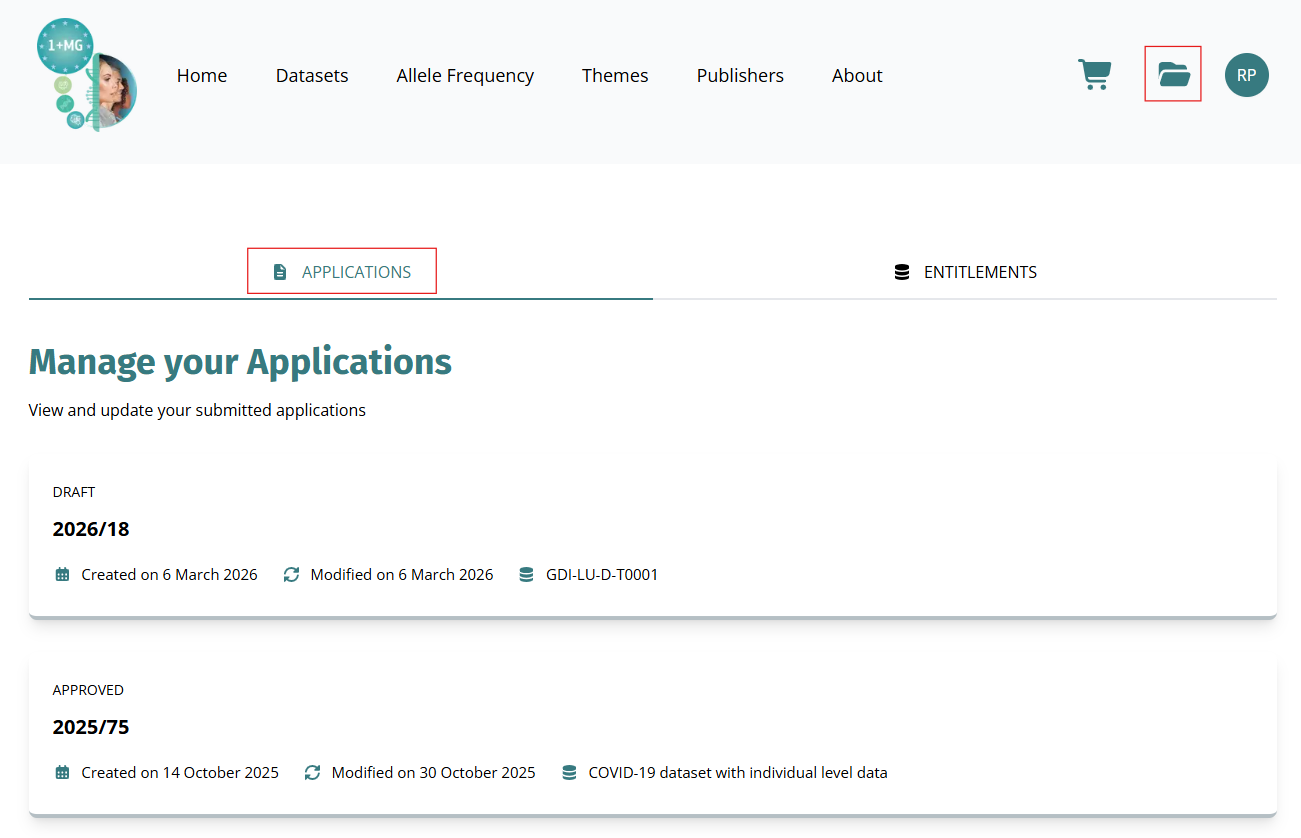Open the About page
This screenshot has width=1301, height=838.
click(857, 76)
